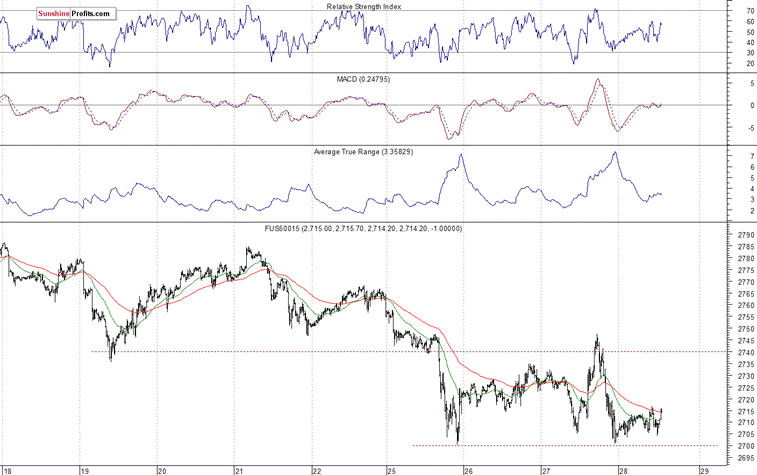Click the 2740 price axis label
This screenshot has width=757, height=475.
[746, 352]
